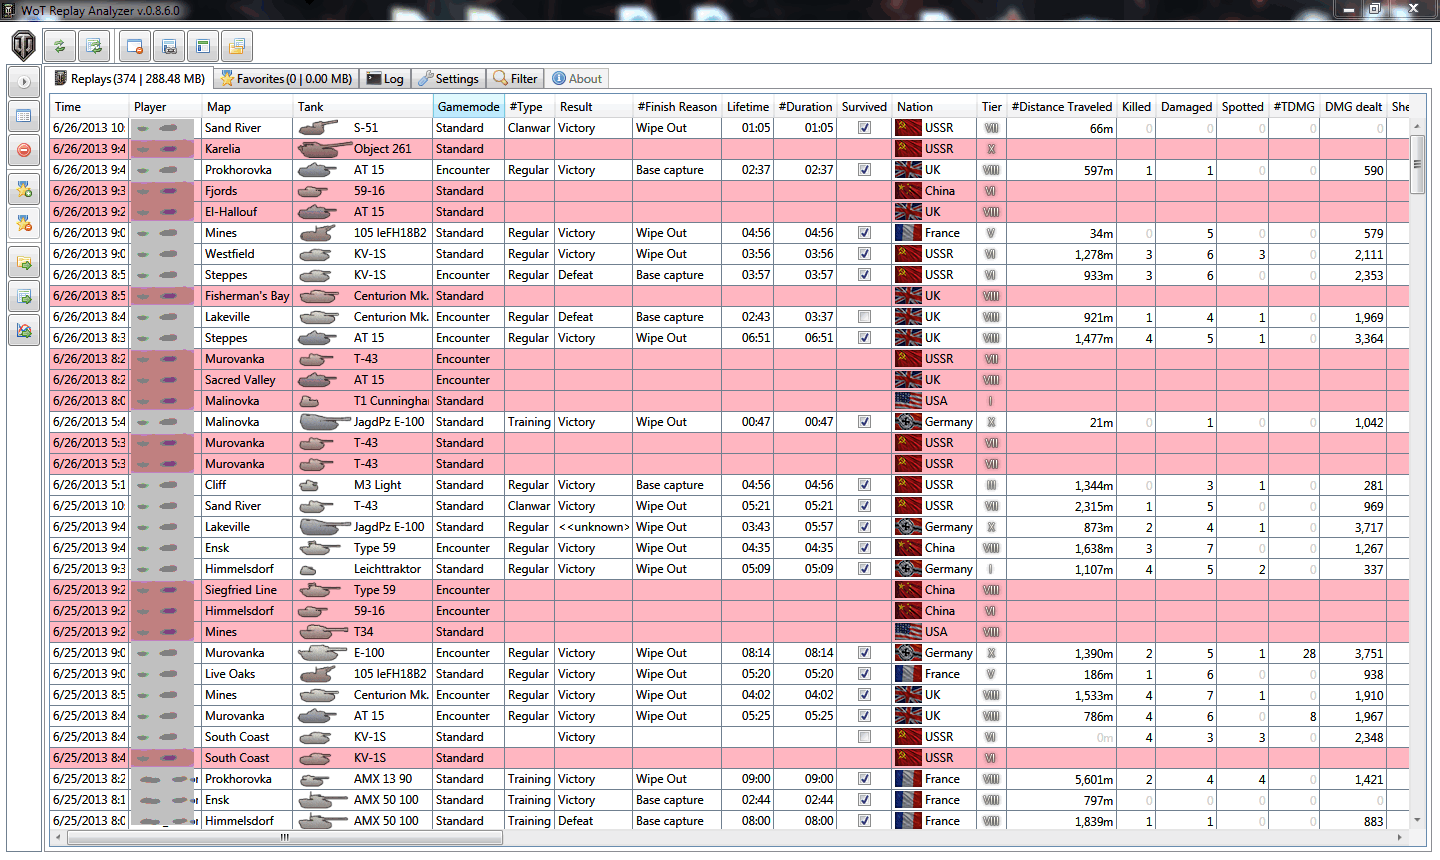This screenshot has width=1440, height=860.
Task: Toggle Survived checkbox in the Westfield KV-1S row
Action: coord(864,254)
